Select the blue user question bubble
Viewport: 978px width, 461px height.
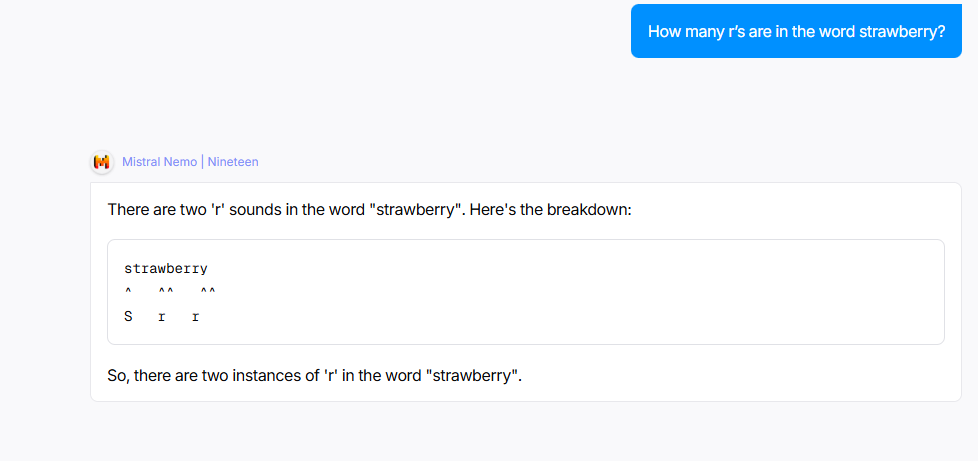(x=796, y=31)
